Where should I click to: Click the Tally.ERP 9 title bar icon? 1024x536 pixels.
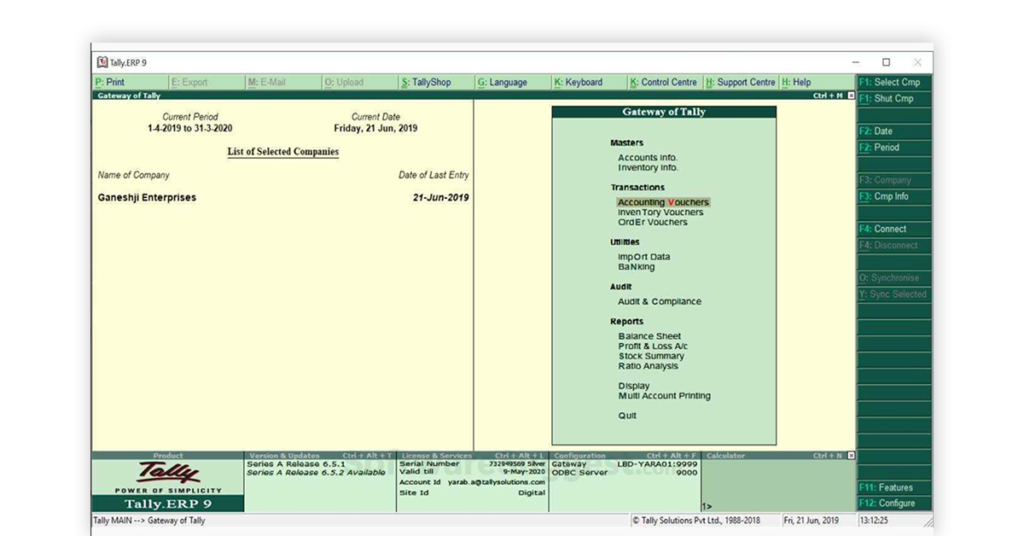(103, 62)
